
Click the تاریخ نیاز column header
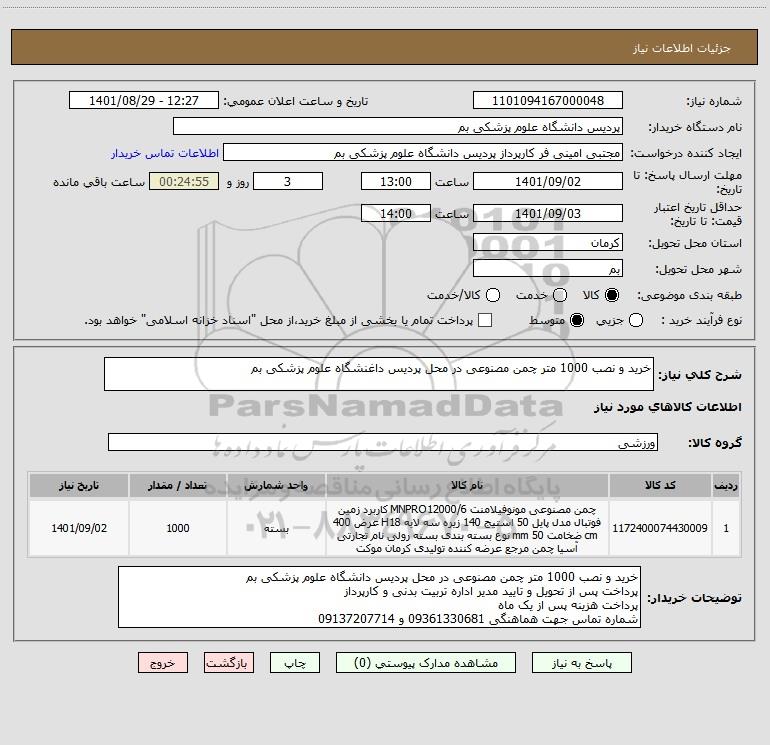coord(79,486)
